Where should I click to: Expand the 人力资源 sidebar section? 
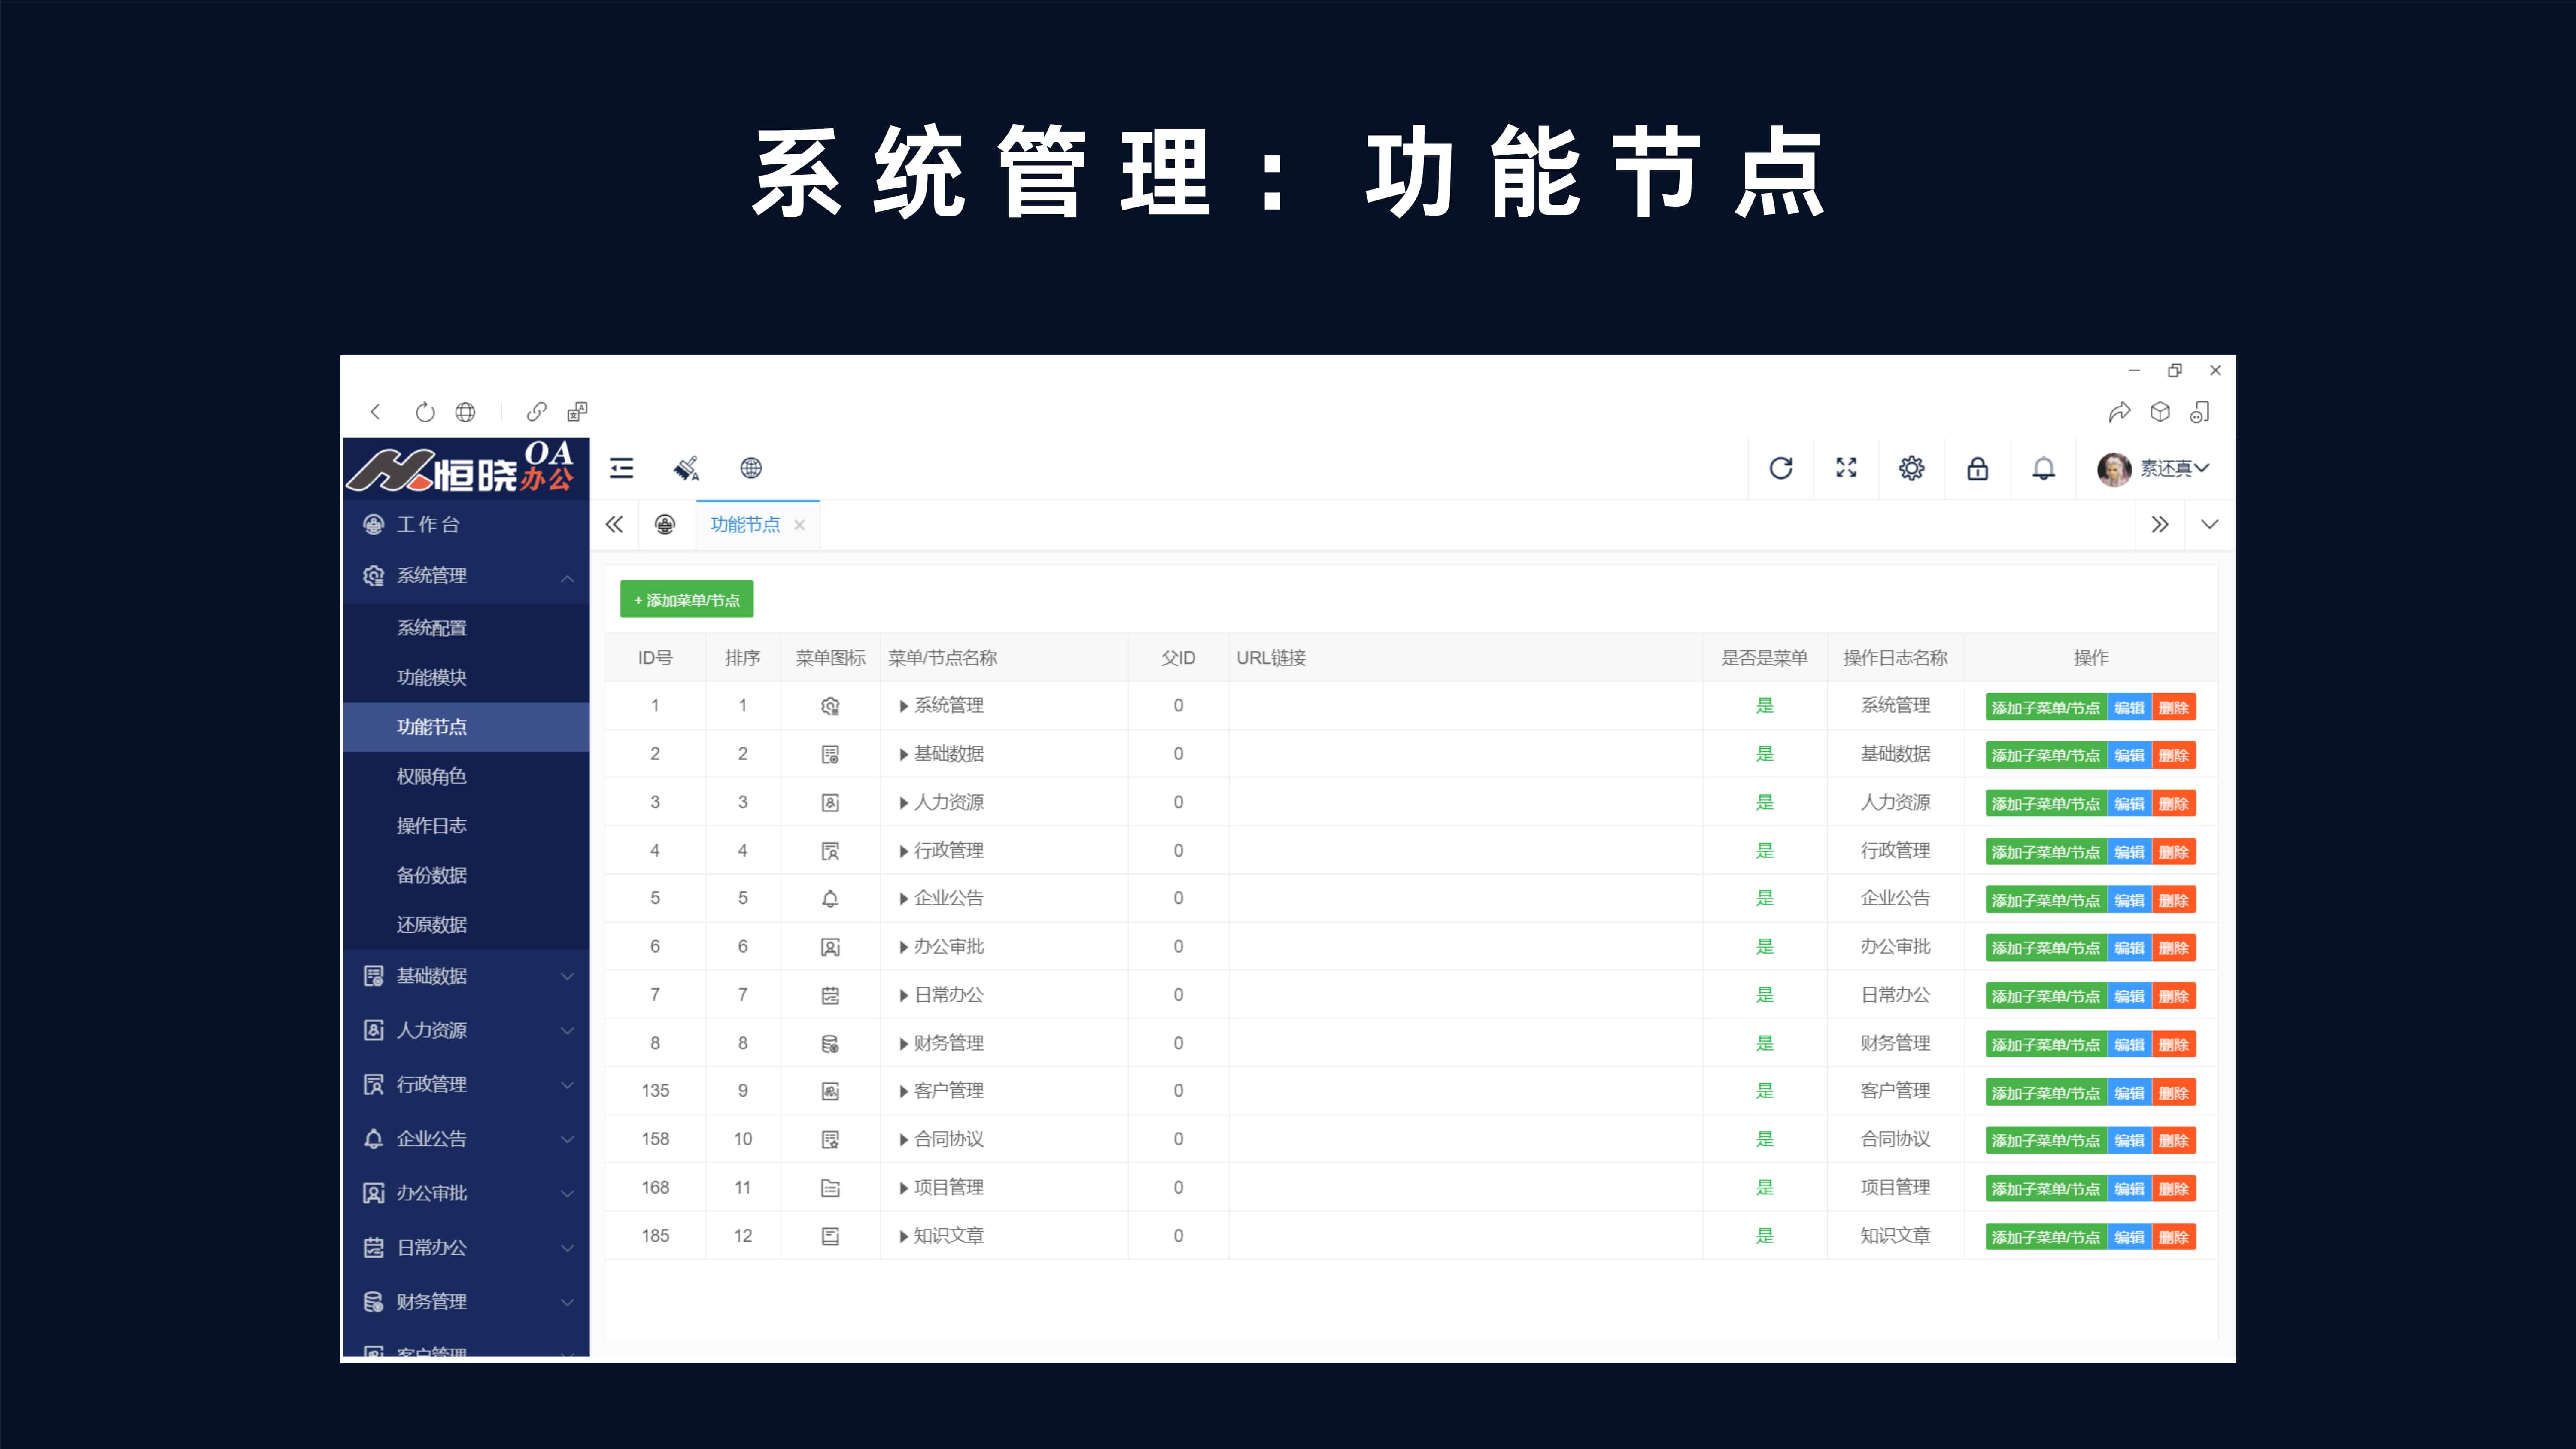[x=567, y=1031]
